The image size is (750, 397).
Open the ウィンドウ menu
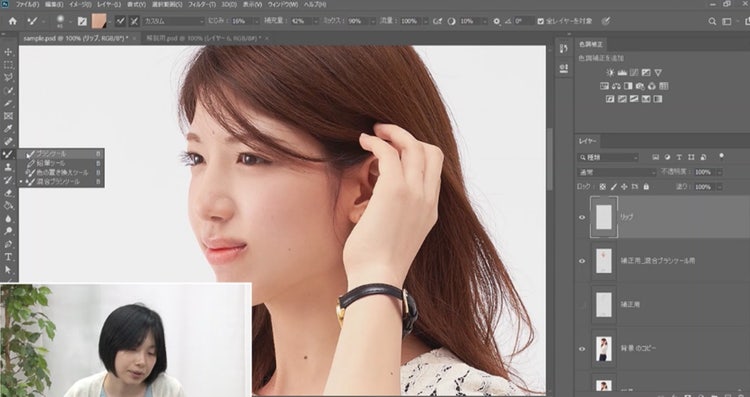[x=282, y=4]
